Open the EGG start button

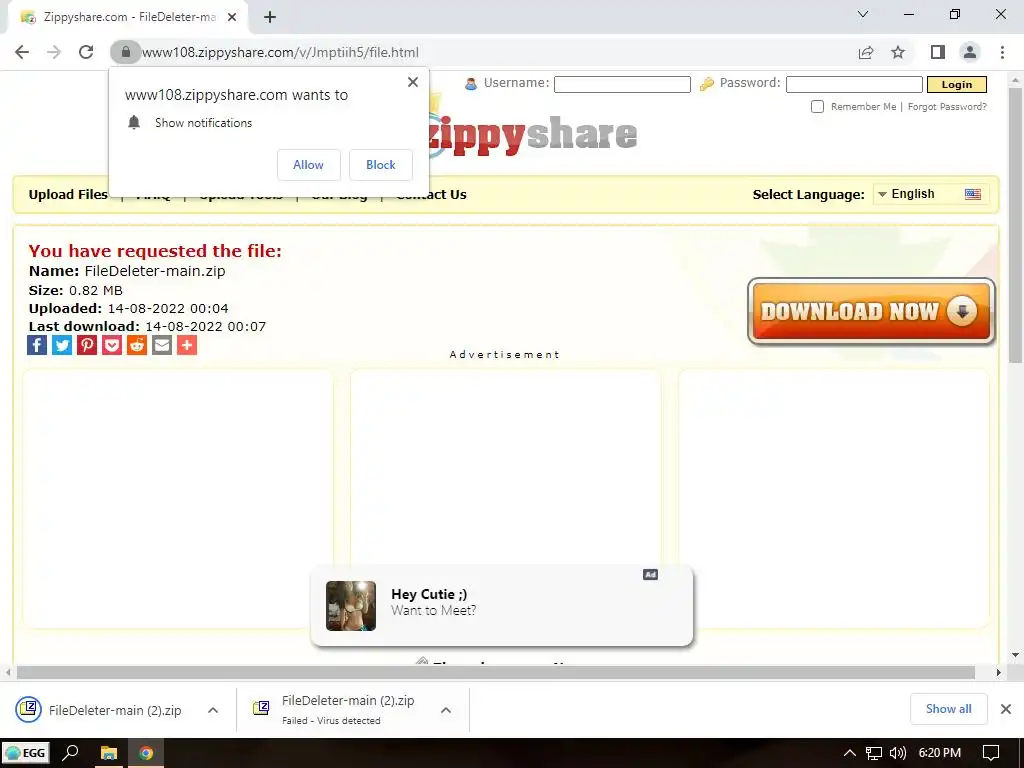(x=26, y=753)
